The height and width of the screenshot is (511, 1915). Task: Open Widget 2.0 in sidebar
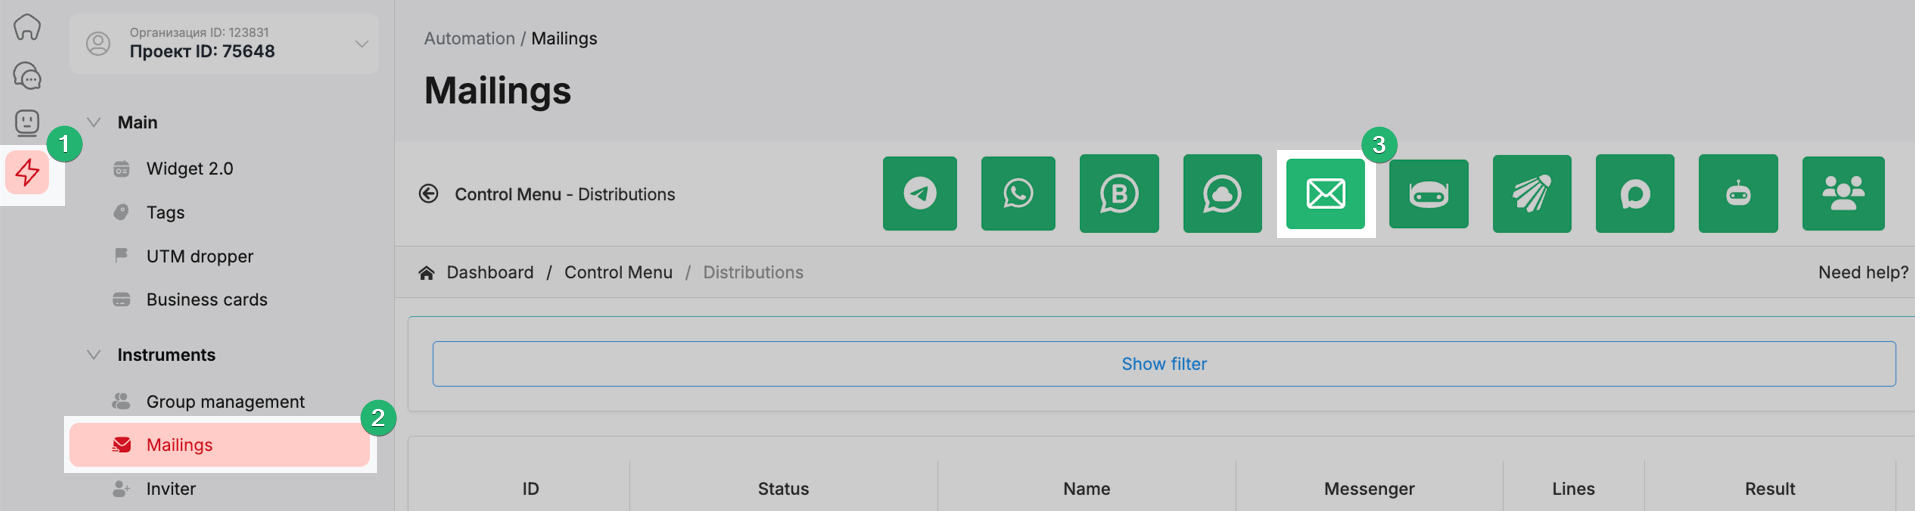point(189,168)
